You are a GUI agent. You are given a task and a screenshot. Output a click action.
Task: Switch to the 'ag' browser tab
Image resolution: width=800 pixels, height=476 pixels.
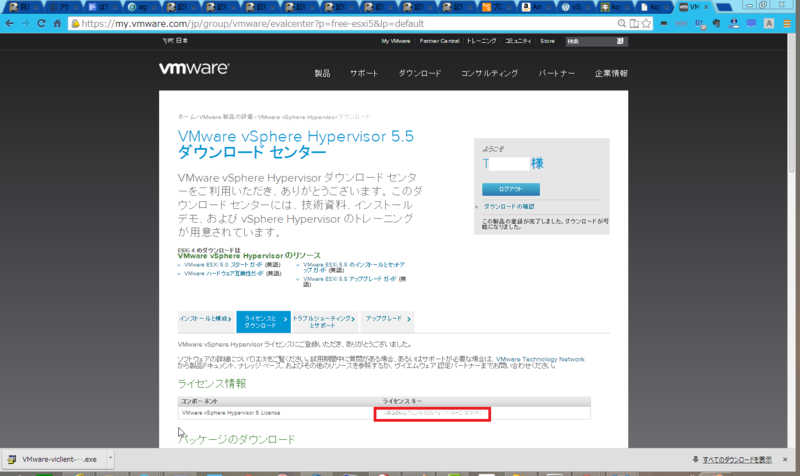(x=141, y=7)
